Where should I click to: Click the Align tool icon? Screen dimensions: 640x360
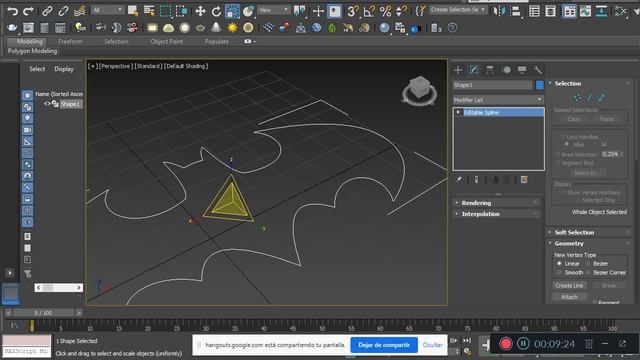tap(516, 11)
